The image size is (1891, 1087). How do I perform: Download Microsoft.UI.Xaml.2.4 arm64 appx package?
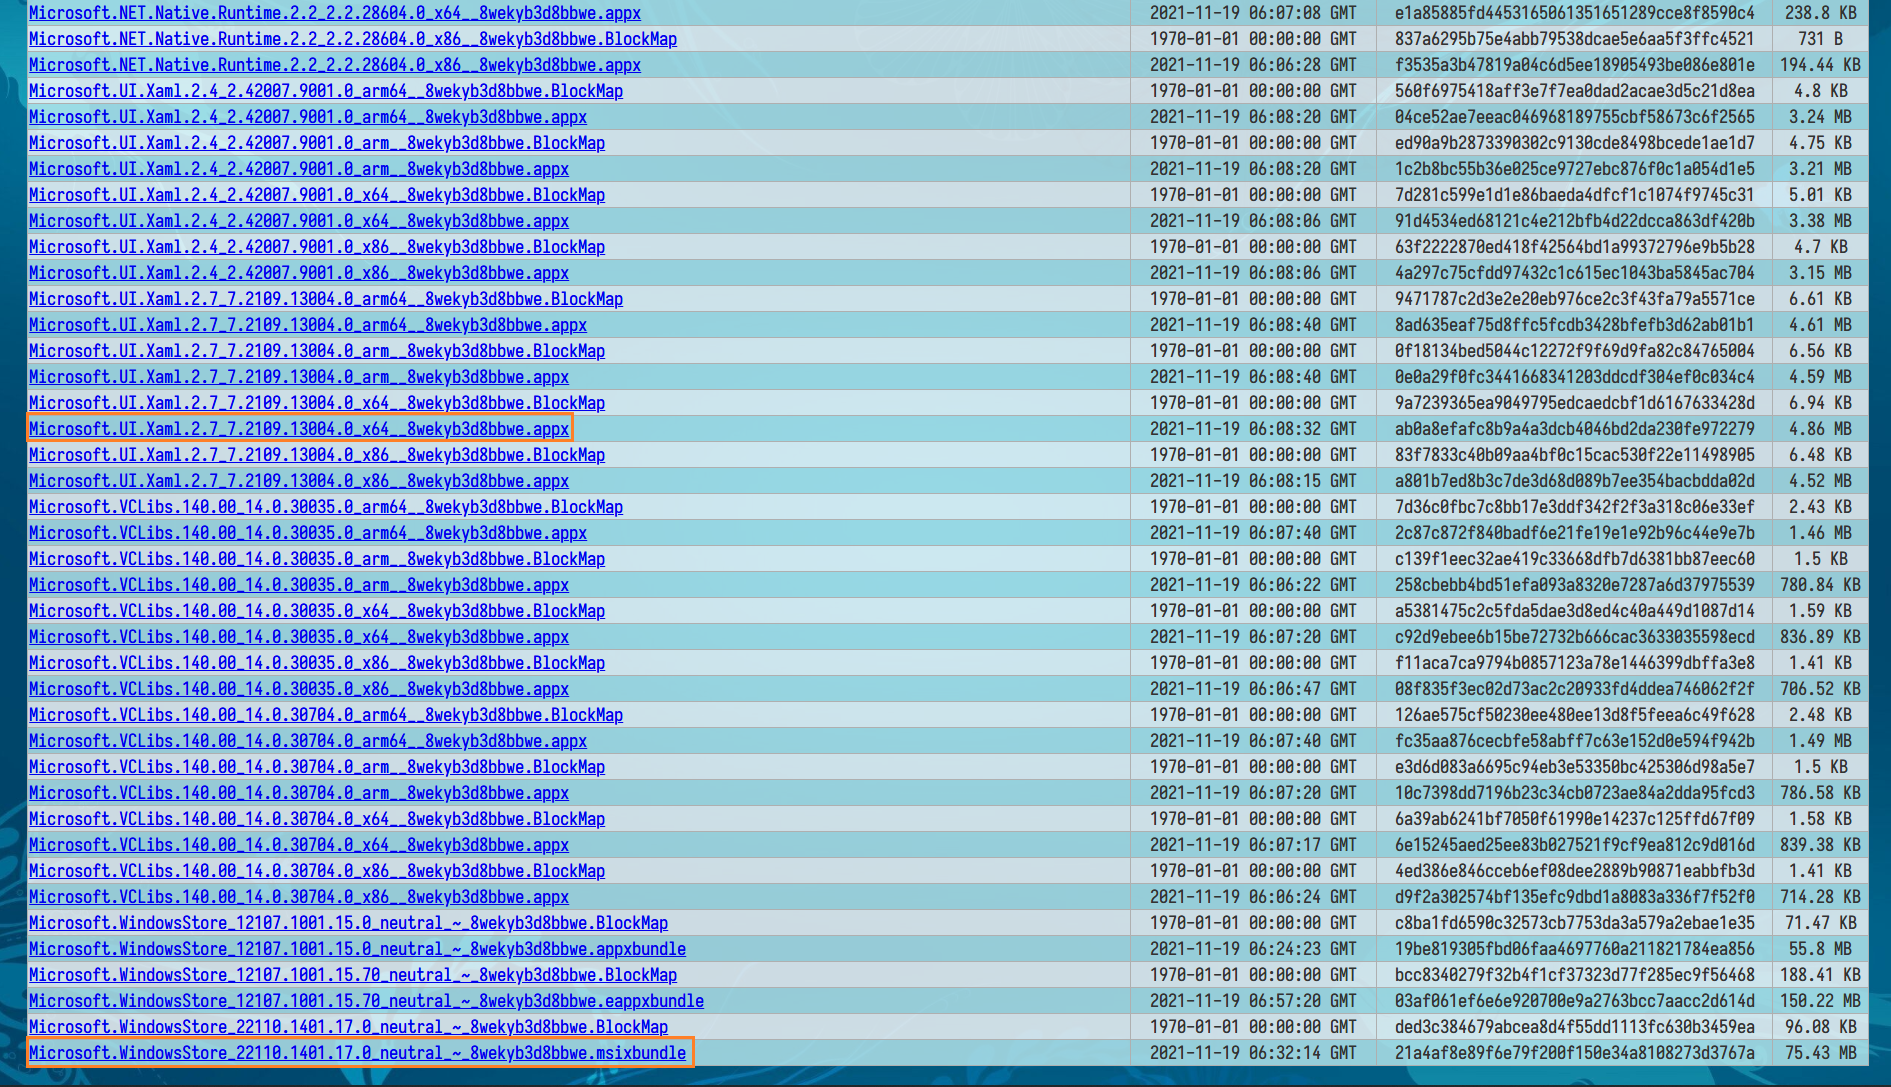point(307,117)
